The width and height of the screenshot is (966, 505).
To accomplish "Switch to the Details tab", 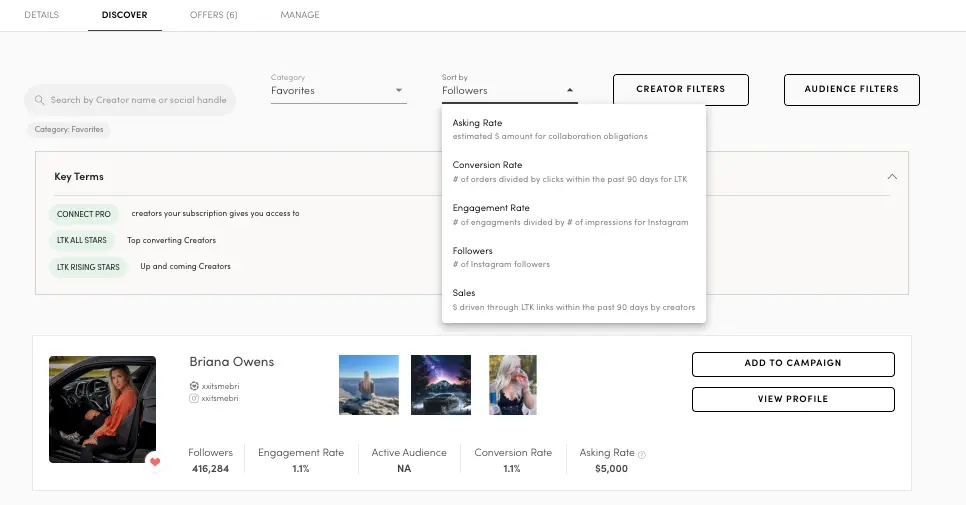I will tap(41, 15).
